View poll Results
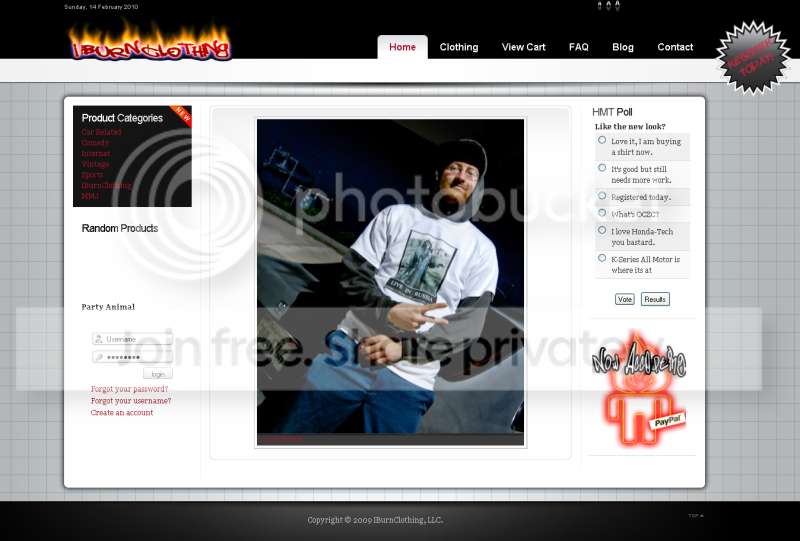The height and width of the screenshot is (541, 800). tap(655, 299)
